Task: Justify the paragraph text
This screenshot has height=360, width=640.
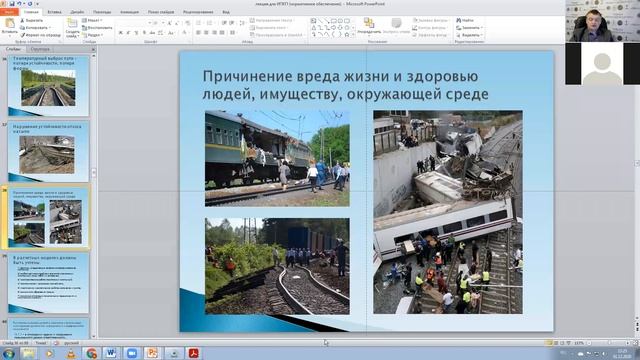Action: click(222, 33)
